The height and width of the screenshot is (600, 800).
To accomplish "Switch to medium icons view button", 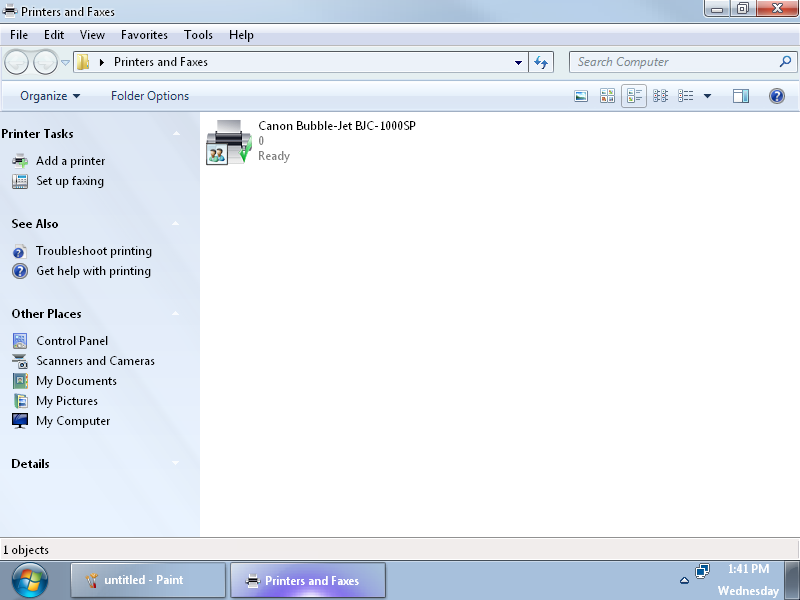I will coord(607,96).
